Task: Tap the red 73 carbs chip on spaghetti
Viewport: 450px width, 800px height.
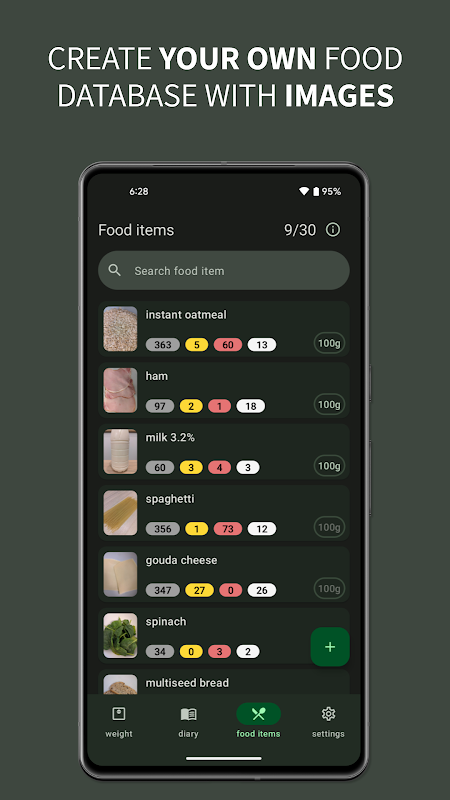Action: click(228, 529)
